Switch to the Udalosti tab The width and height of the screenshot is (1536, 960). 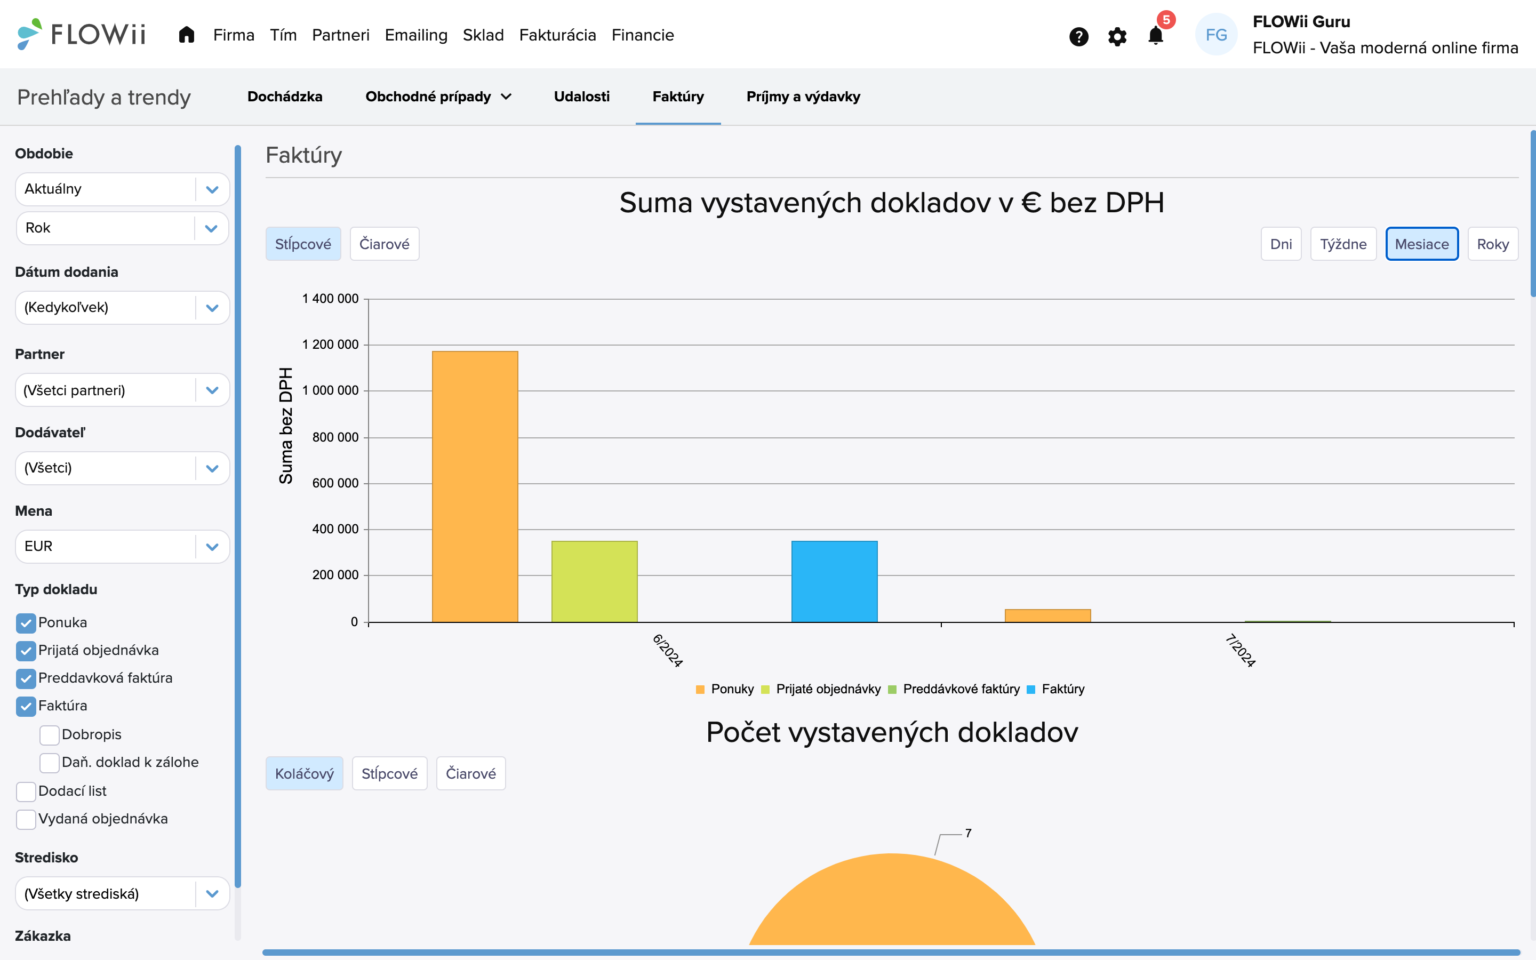tap(581, 96)
